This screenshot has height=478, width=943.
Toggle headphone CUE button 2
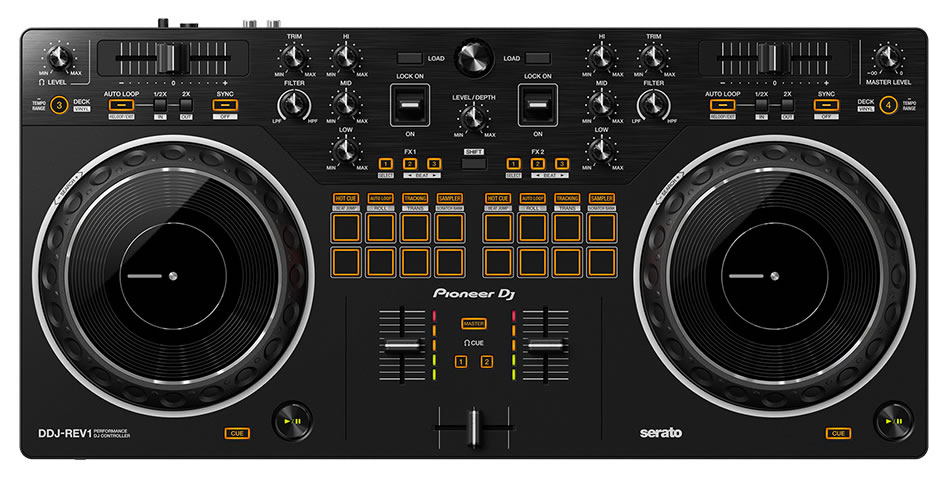coord(487,362)
